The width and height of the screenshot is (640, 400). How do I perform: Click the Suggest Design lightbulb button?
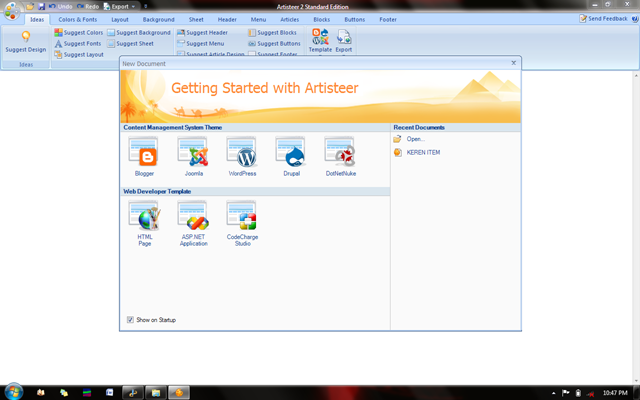point(26,42)
